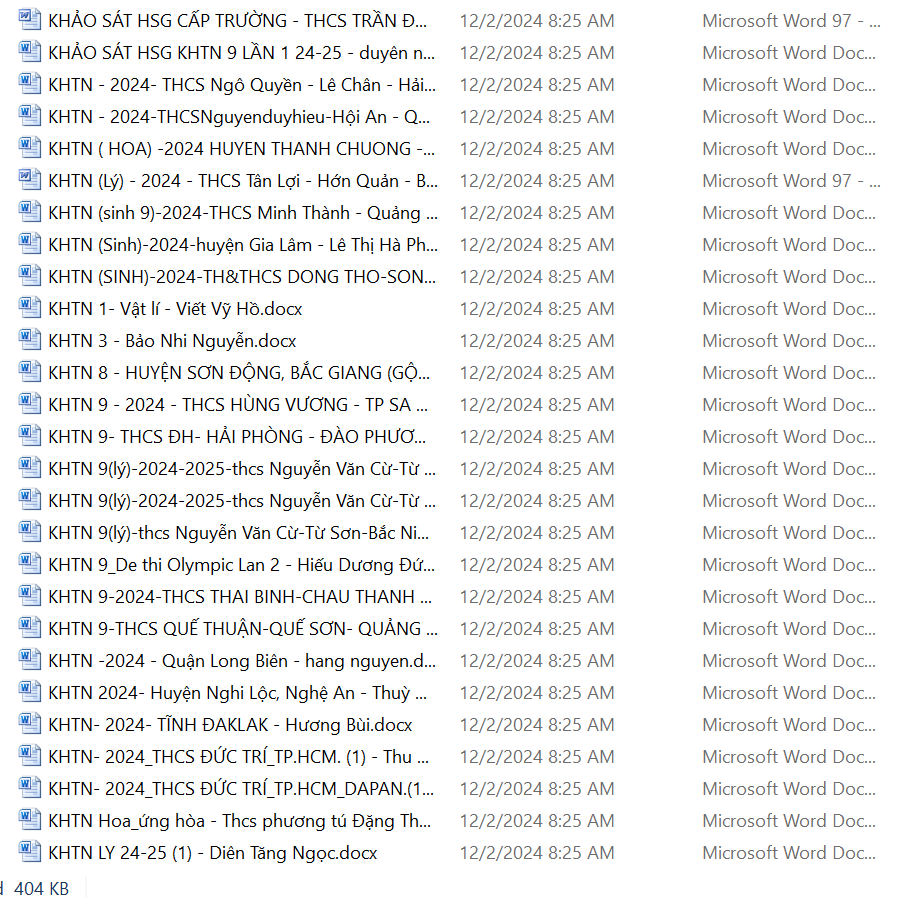Click the Word icon for KHTN 9_De thi Olympic
Viewport: 921px width, 904px height.
(x=30, y=564)
